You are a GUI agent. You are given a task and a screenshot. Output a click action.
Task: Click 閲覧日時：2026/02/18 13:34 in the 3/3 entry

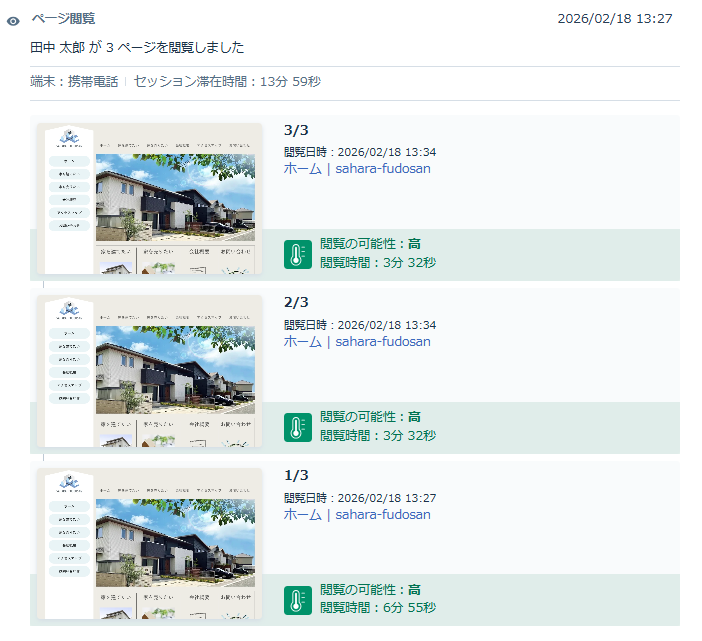(x=360, y=152)
